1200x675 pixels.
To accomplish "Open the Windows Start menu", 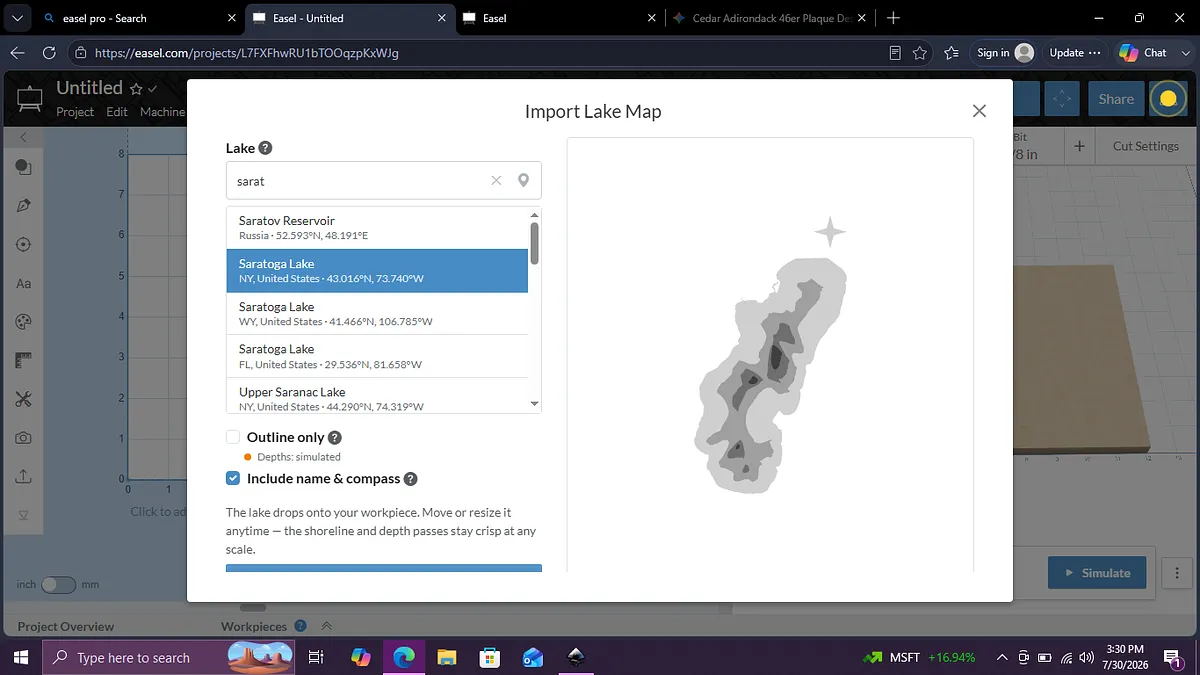I will (20, 657).
